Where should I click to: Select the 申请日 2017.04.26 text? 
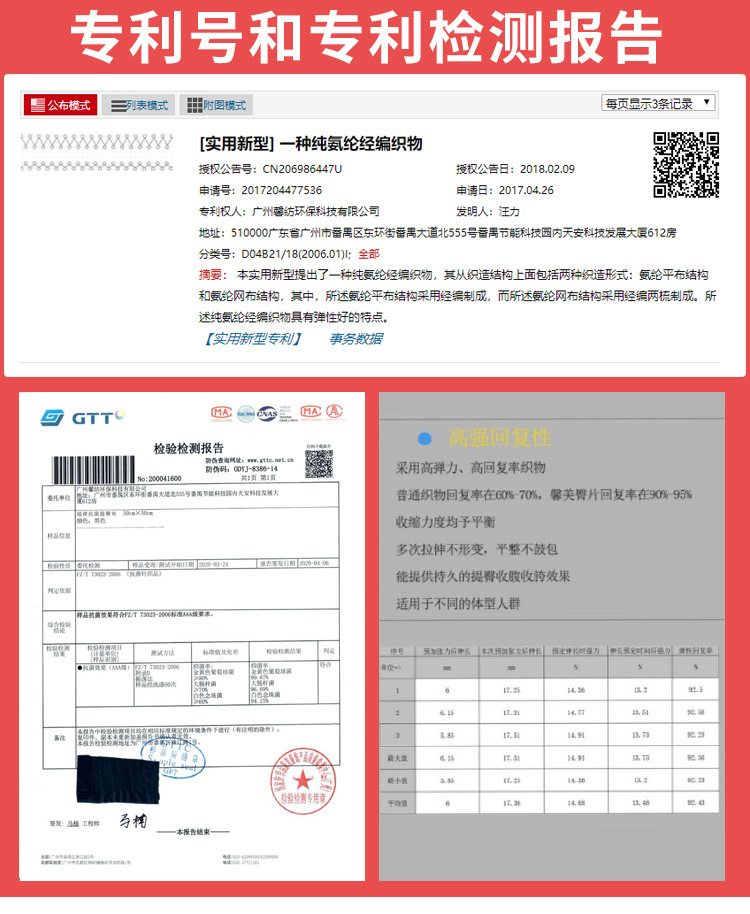click(x=505, y=190)
